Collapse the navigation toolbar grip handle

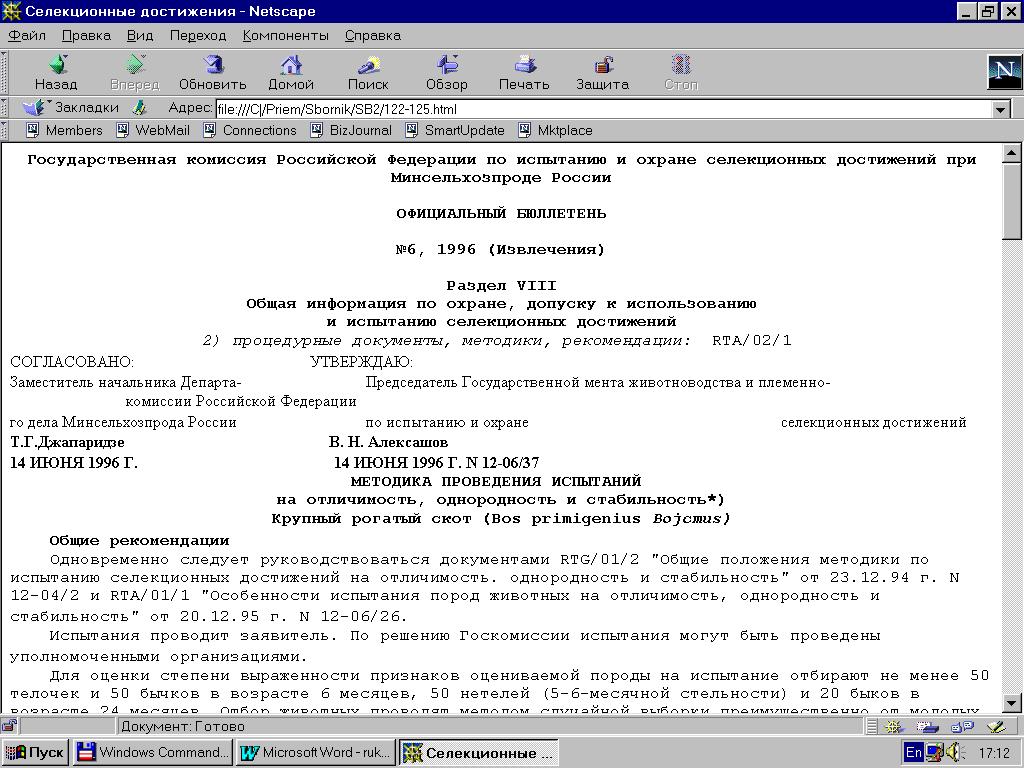[x=4, y=72]
